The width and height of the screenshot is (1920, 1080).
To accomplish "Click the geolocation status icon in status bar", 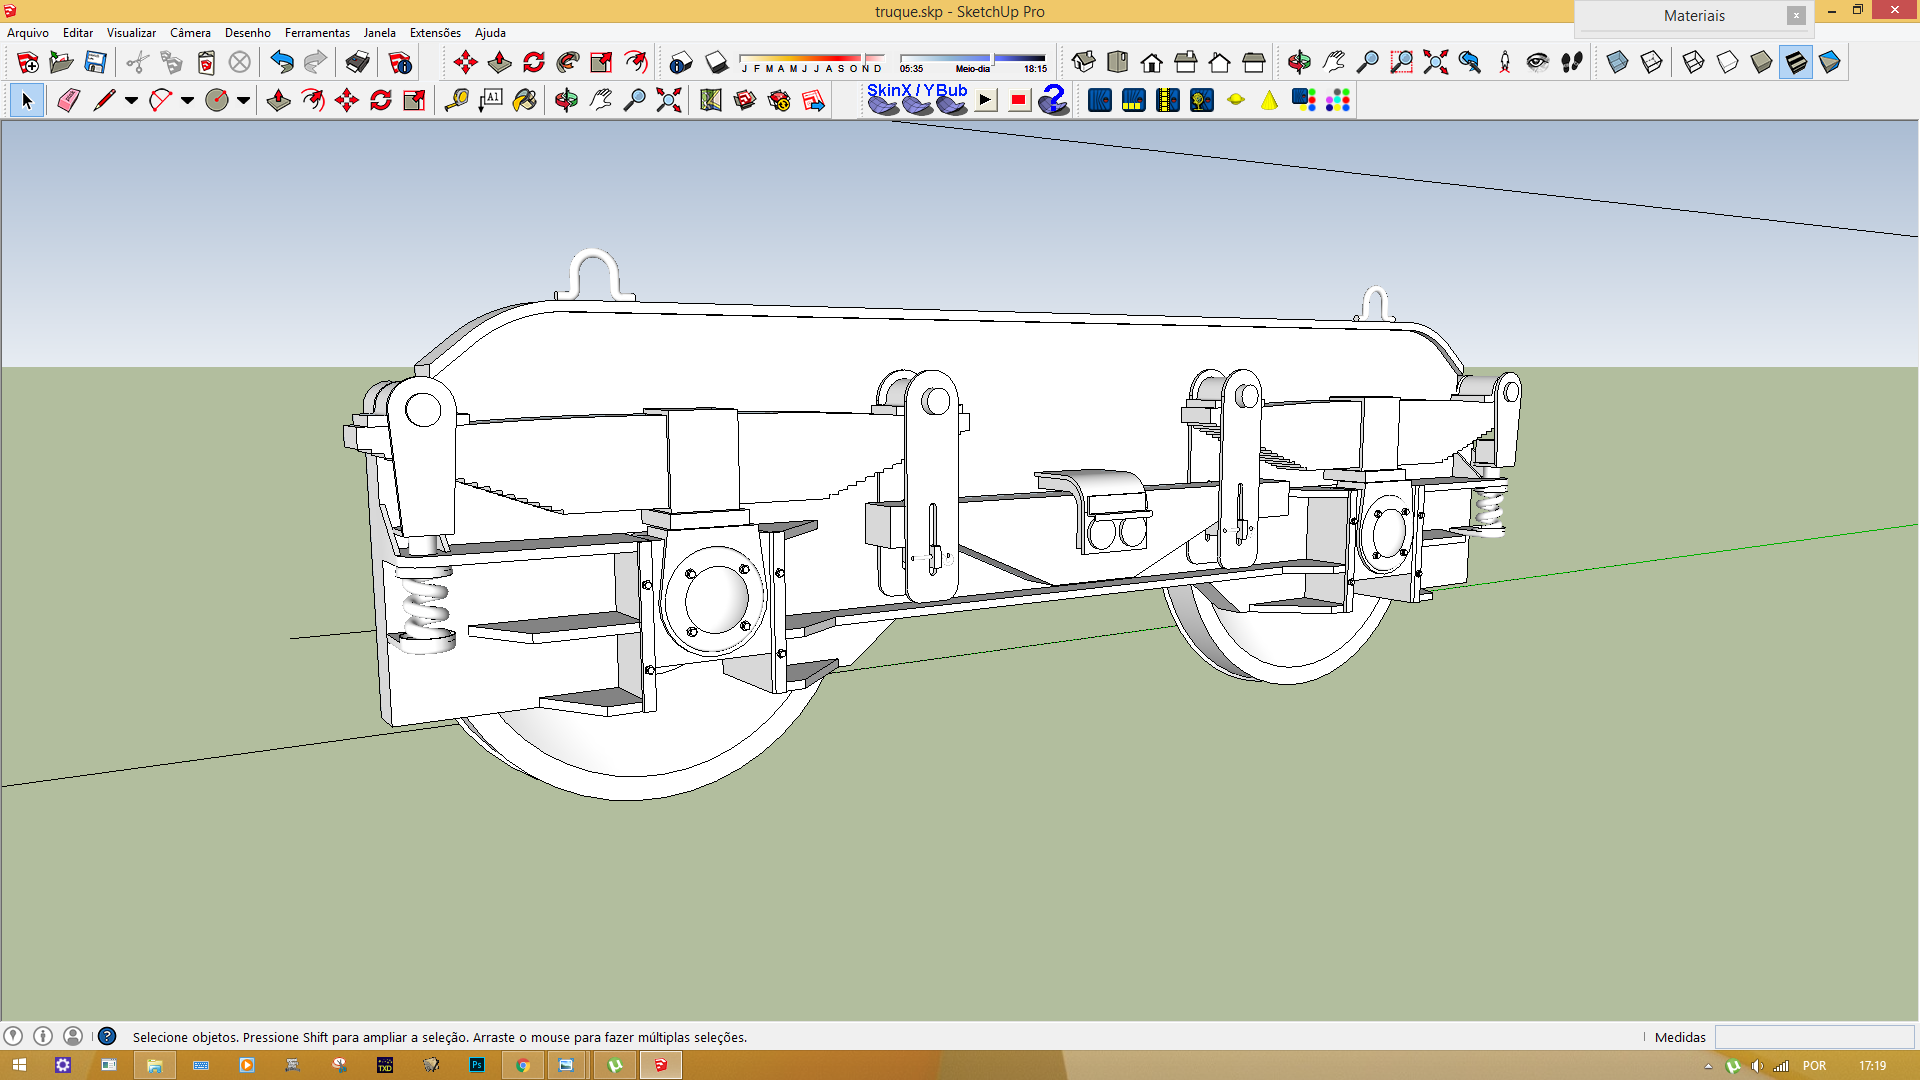I will tap(13, 1036).
